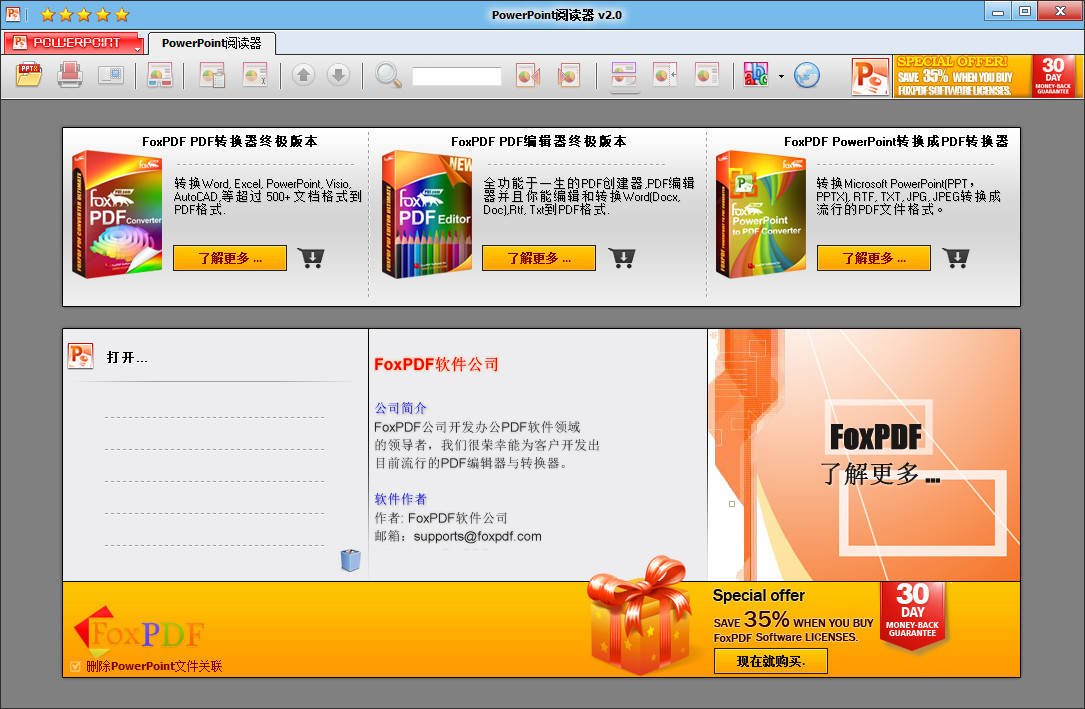
Task: Find next match with right-arrow slide icon
Action: coord(568,75)
